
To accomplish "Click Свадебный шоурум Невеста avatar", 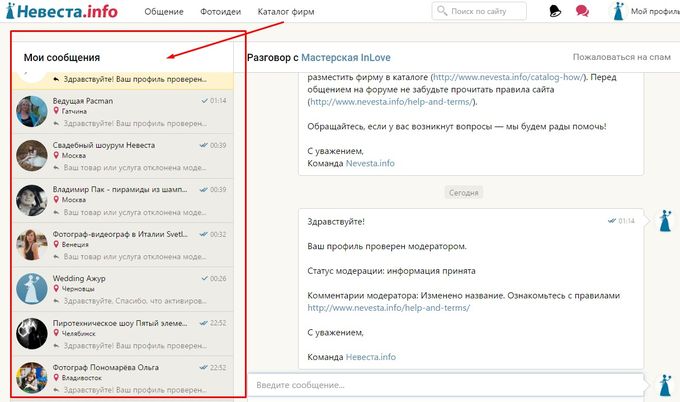I will (x=32, y=156).
